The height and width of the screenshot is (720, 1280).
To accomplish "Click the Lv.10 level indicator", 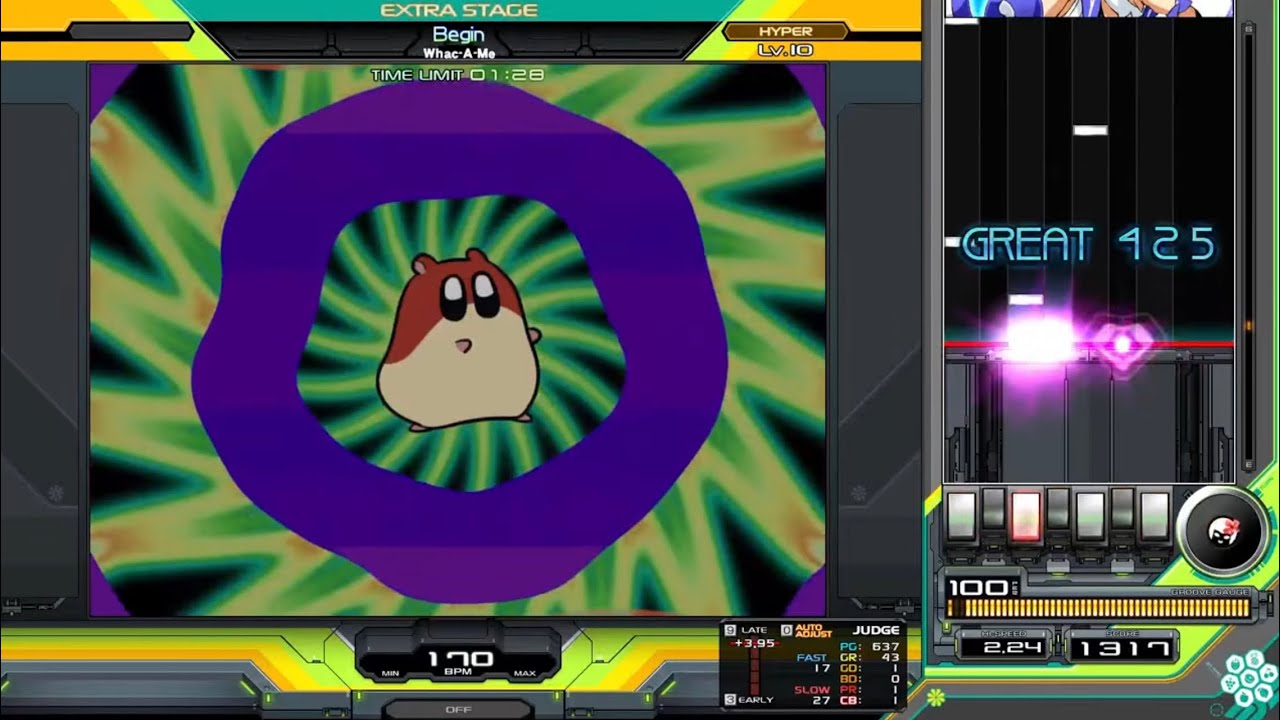I will coord(785,50).
